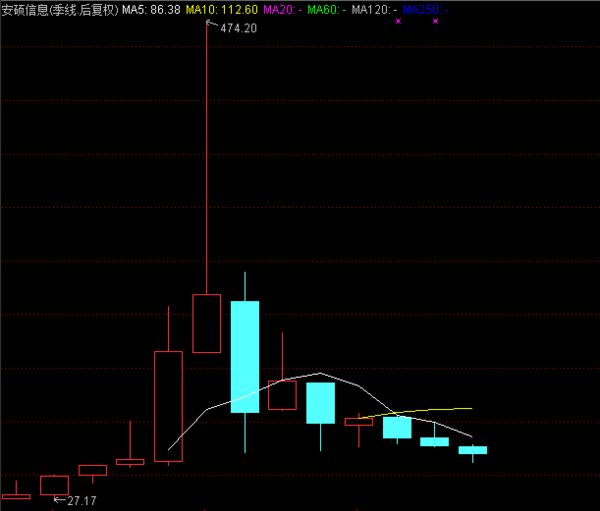Screen dimensions: 600x511
Task: Click the magenta marker beneath the MA120 label
Action: (398, 21)
